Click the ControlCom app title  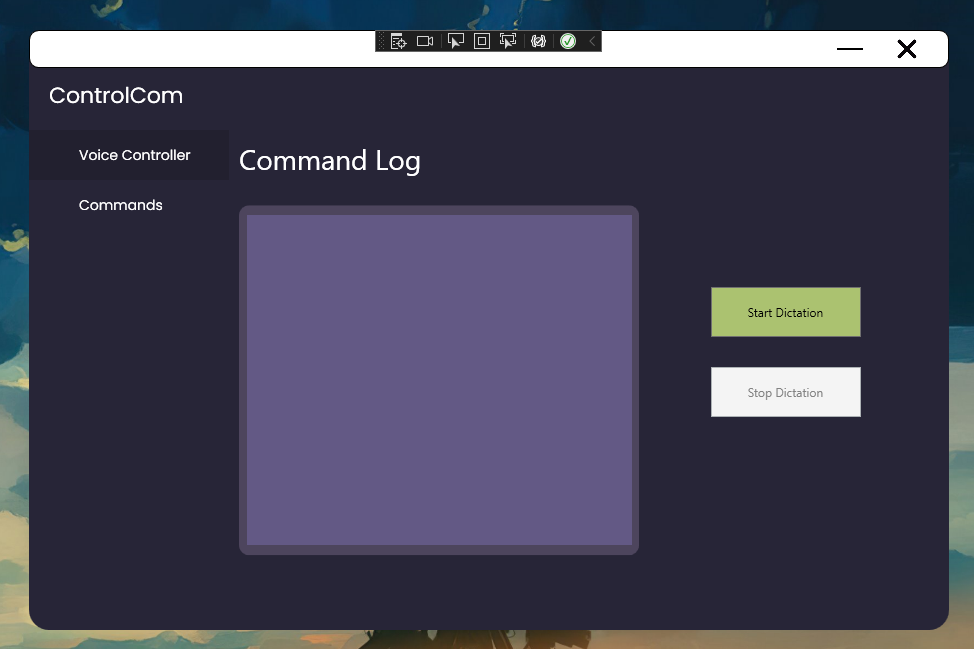pos(116,95)
